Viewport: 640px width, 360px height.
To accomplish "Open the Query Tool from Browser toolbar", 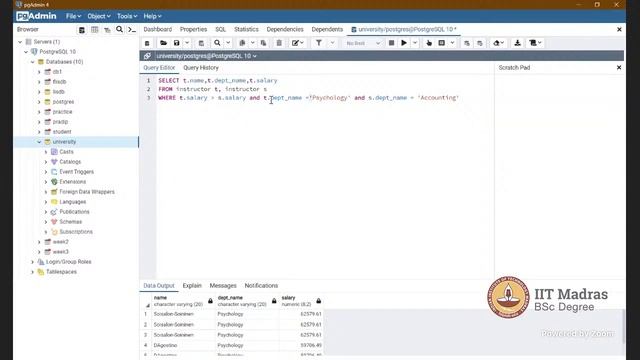I will 82,30.
